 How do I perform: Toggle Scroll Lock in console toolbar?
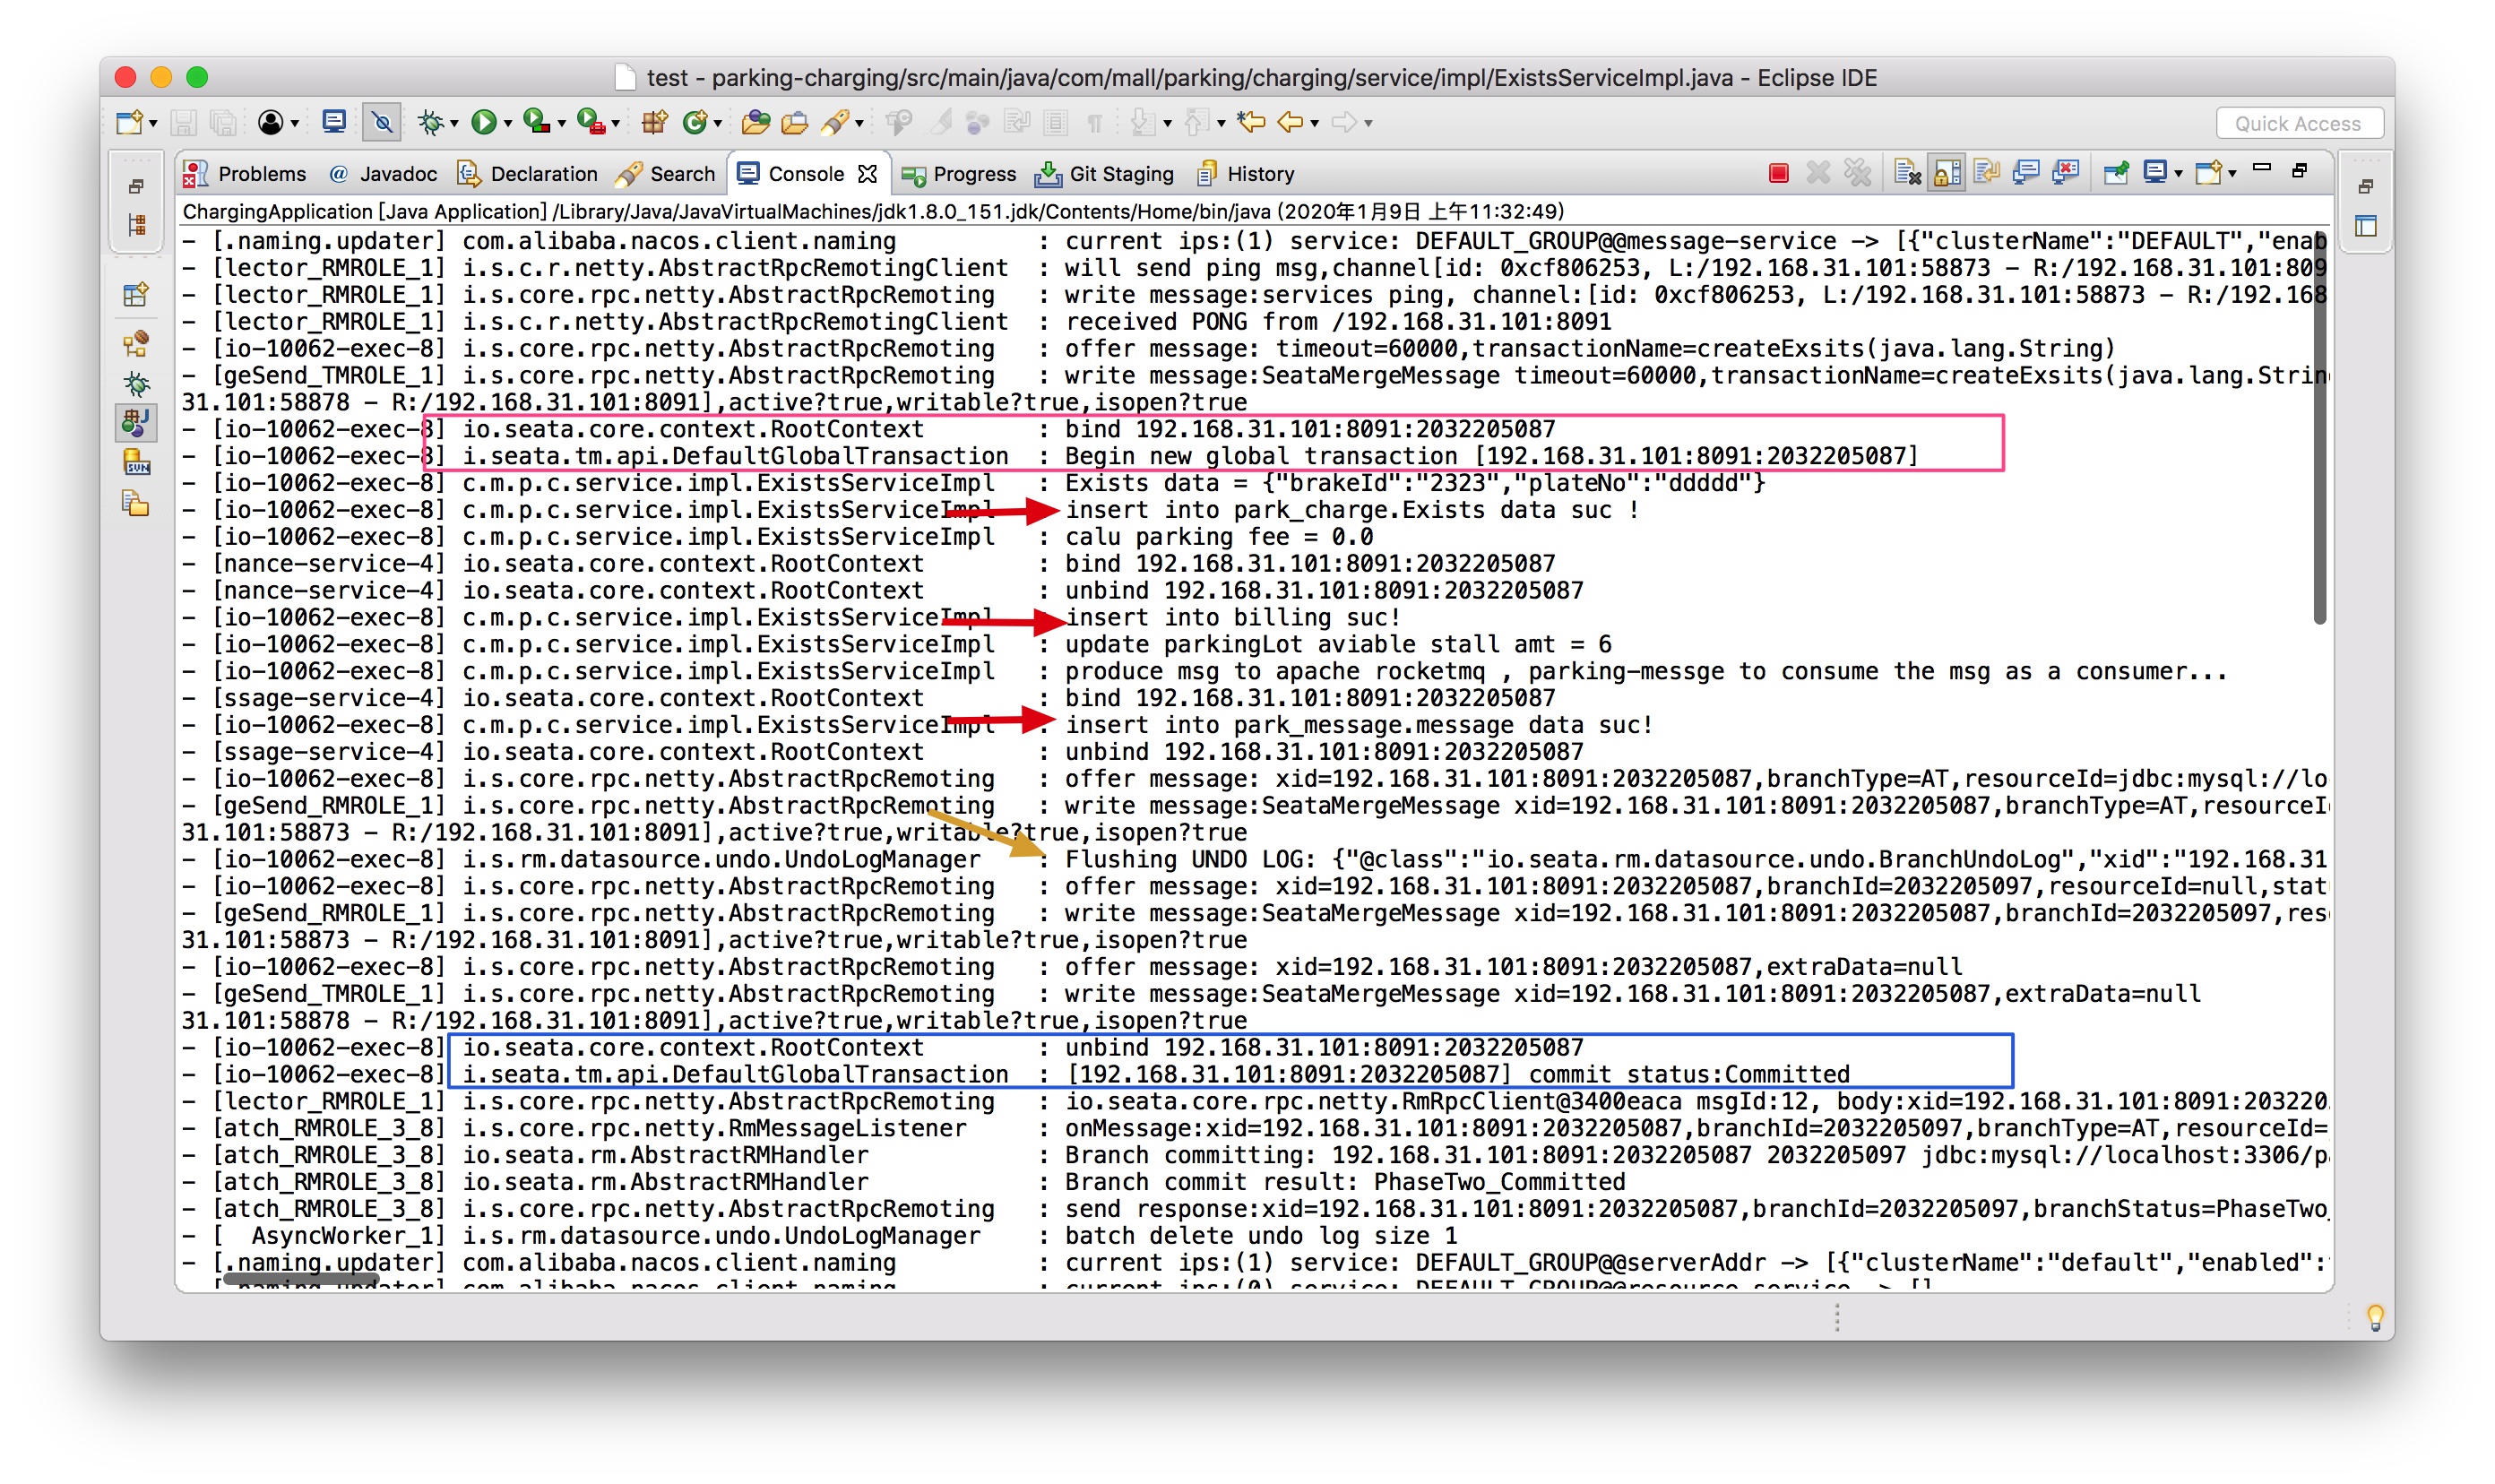(1946, 174)
